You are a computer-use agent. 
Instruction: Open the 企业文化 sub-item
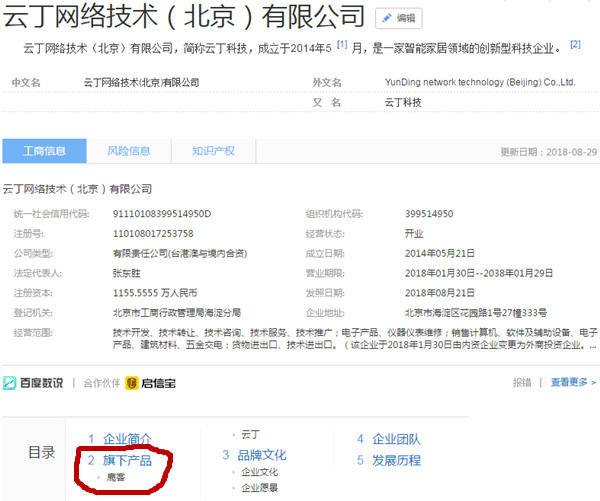260,472
